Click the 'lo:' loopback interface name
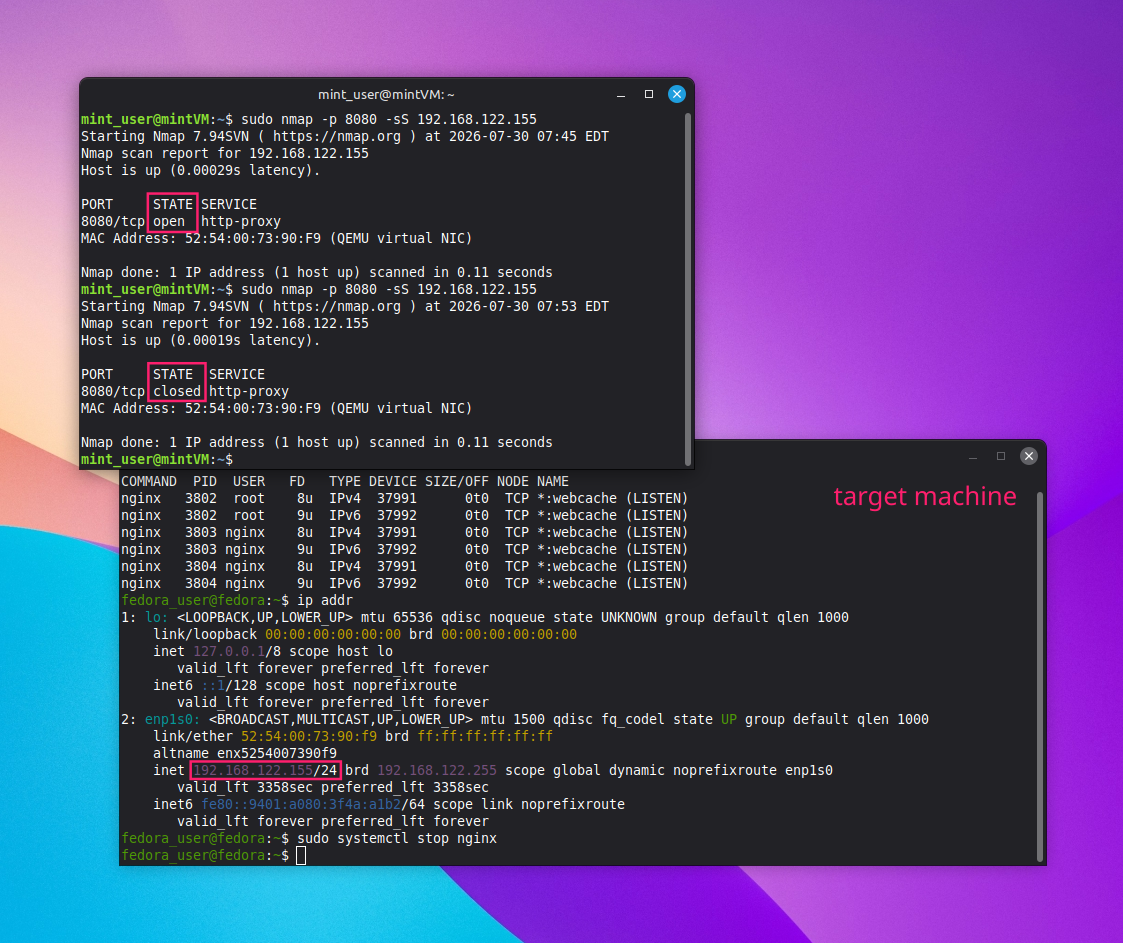This screenshot has width=1123, height=943. [156, 617]
